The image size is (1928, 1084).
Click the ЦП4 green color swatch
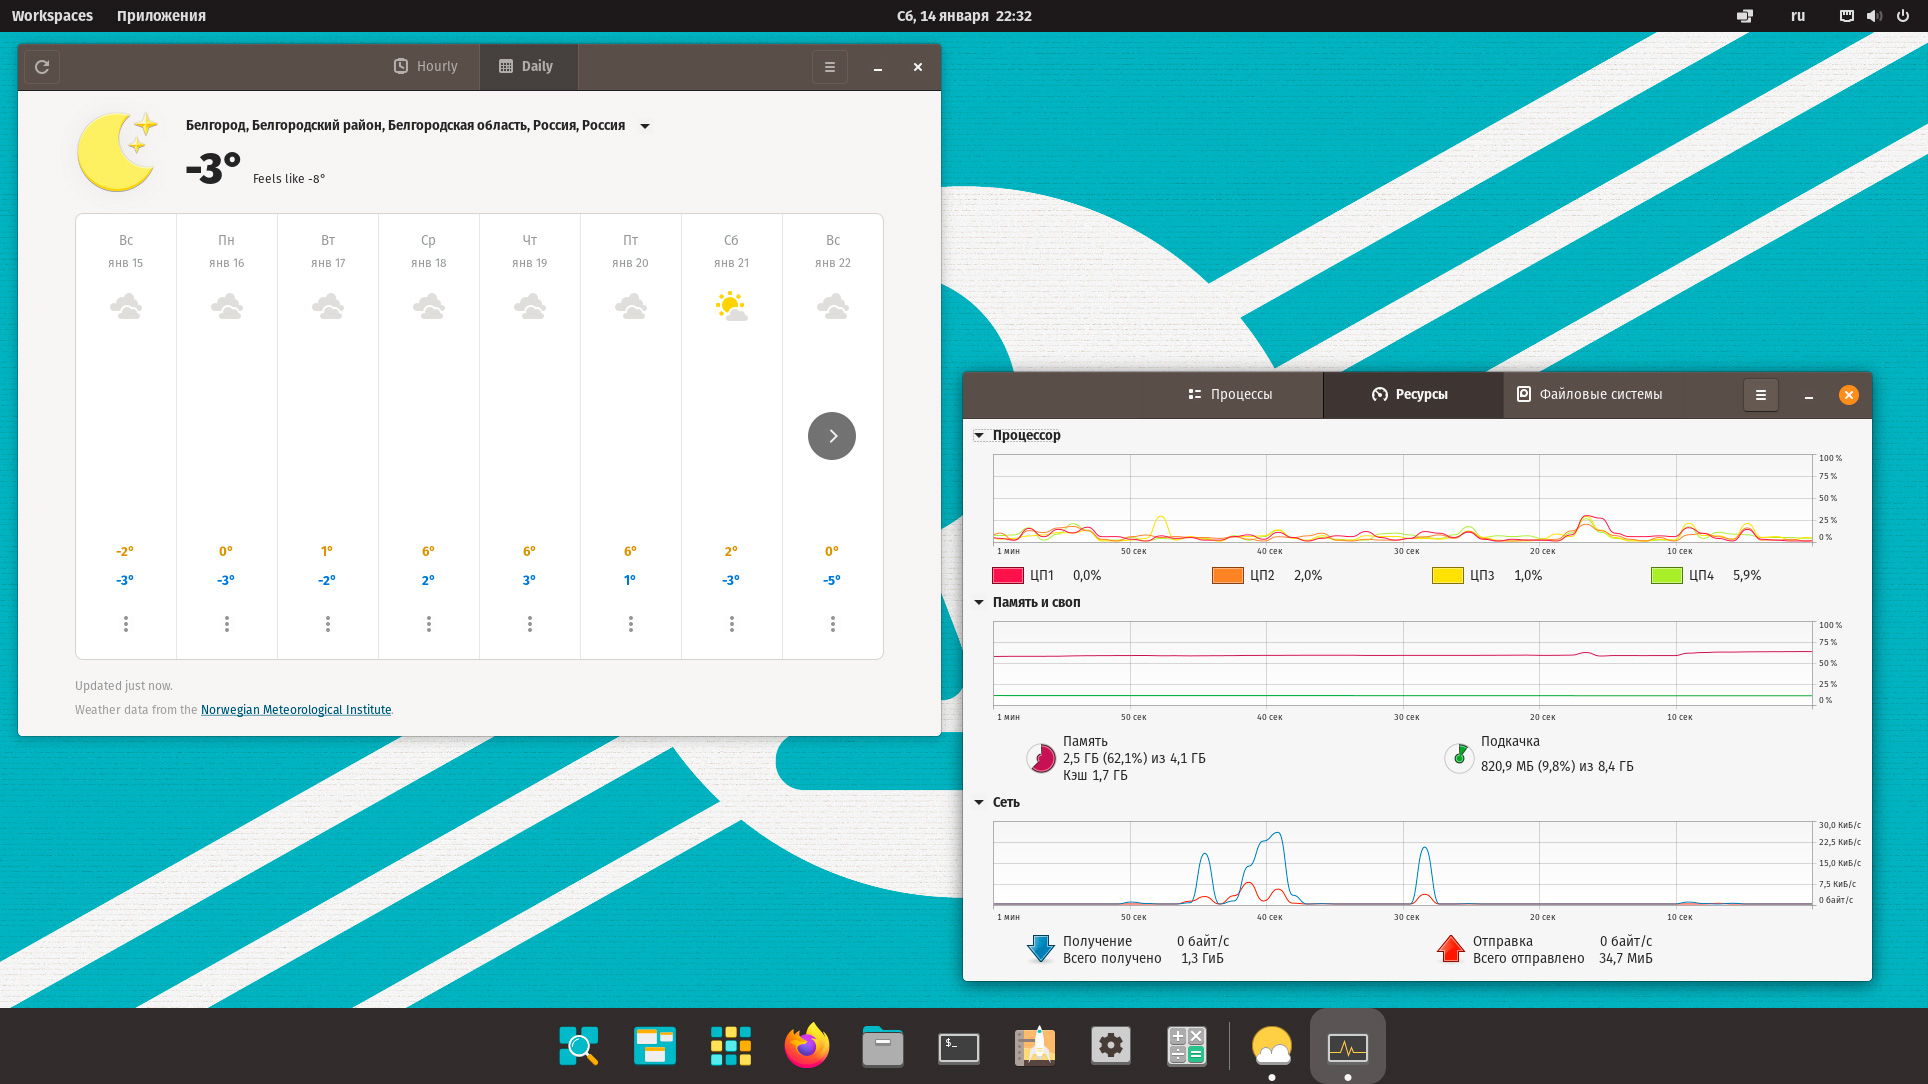pyautogui.click(x=1666, y=576)
